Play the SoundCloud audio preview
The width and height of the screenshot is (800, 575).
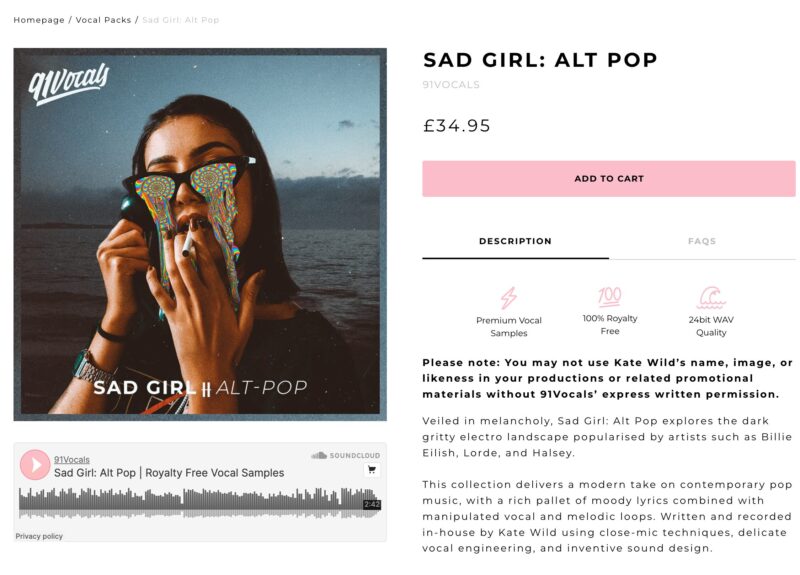(35, 465)
